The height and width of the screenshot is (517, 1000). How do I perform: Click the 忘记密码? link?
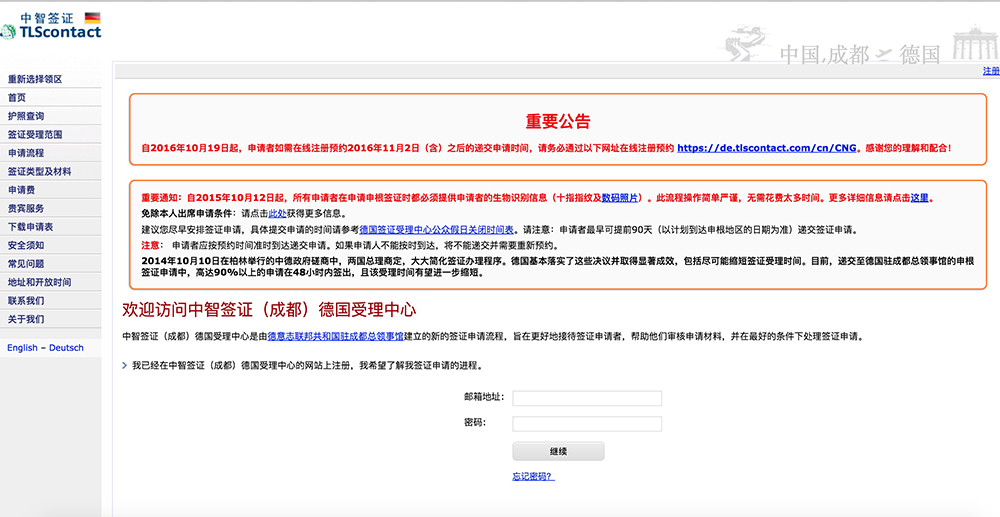point(532,476)
